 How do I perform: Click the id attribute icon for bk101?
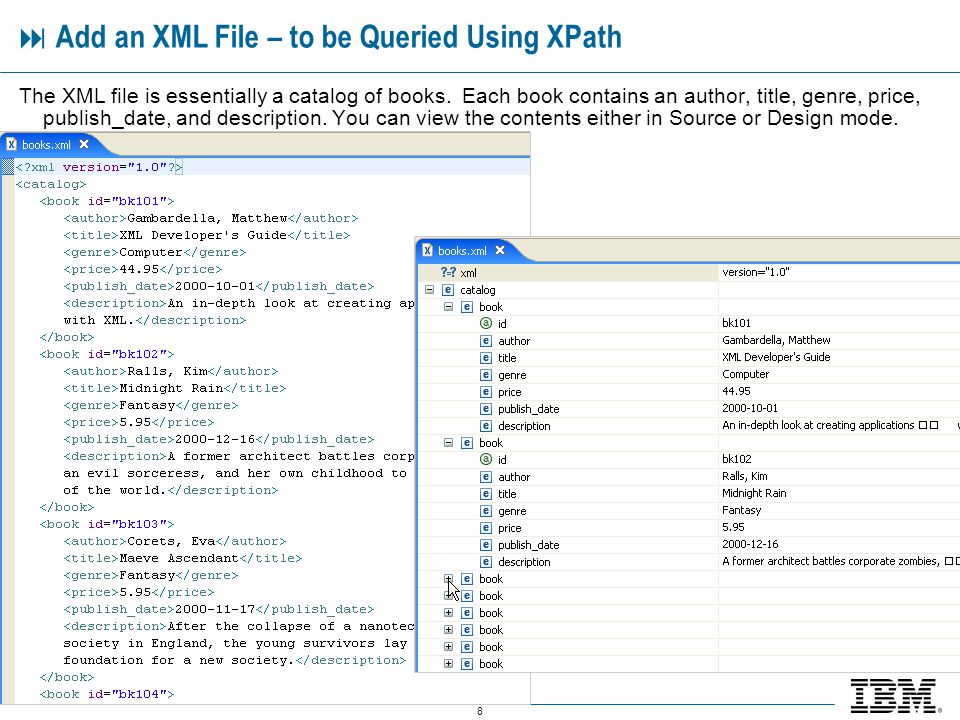(x=486, y=323)
